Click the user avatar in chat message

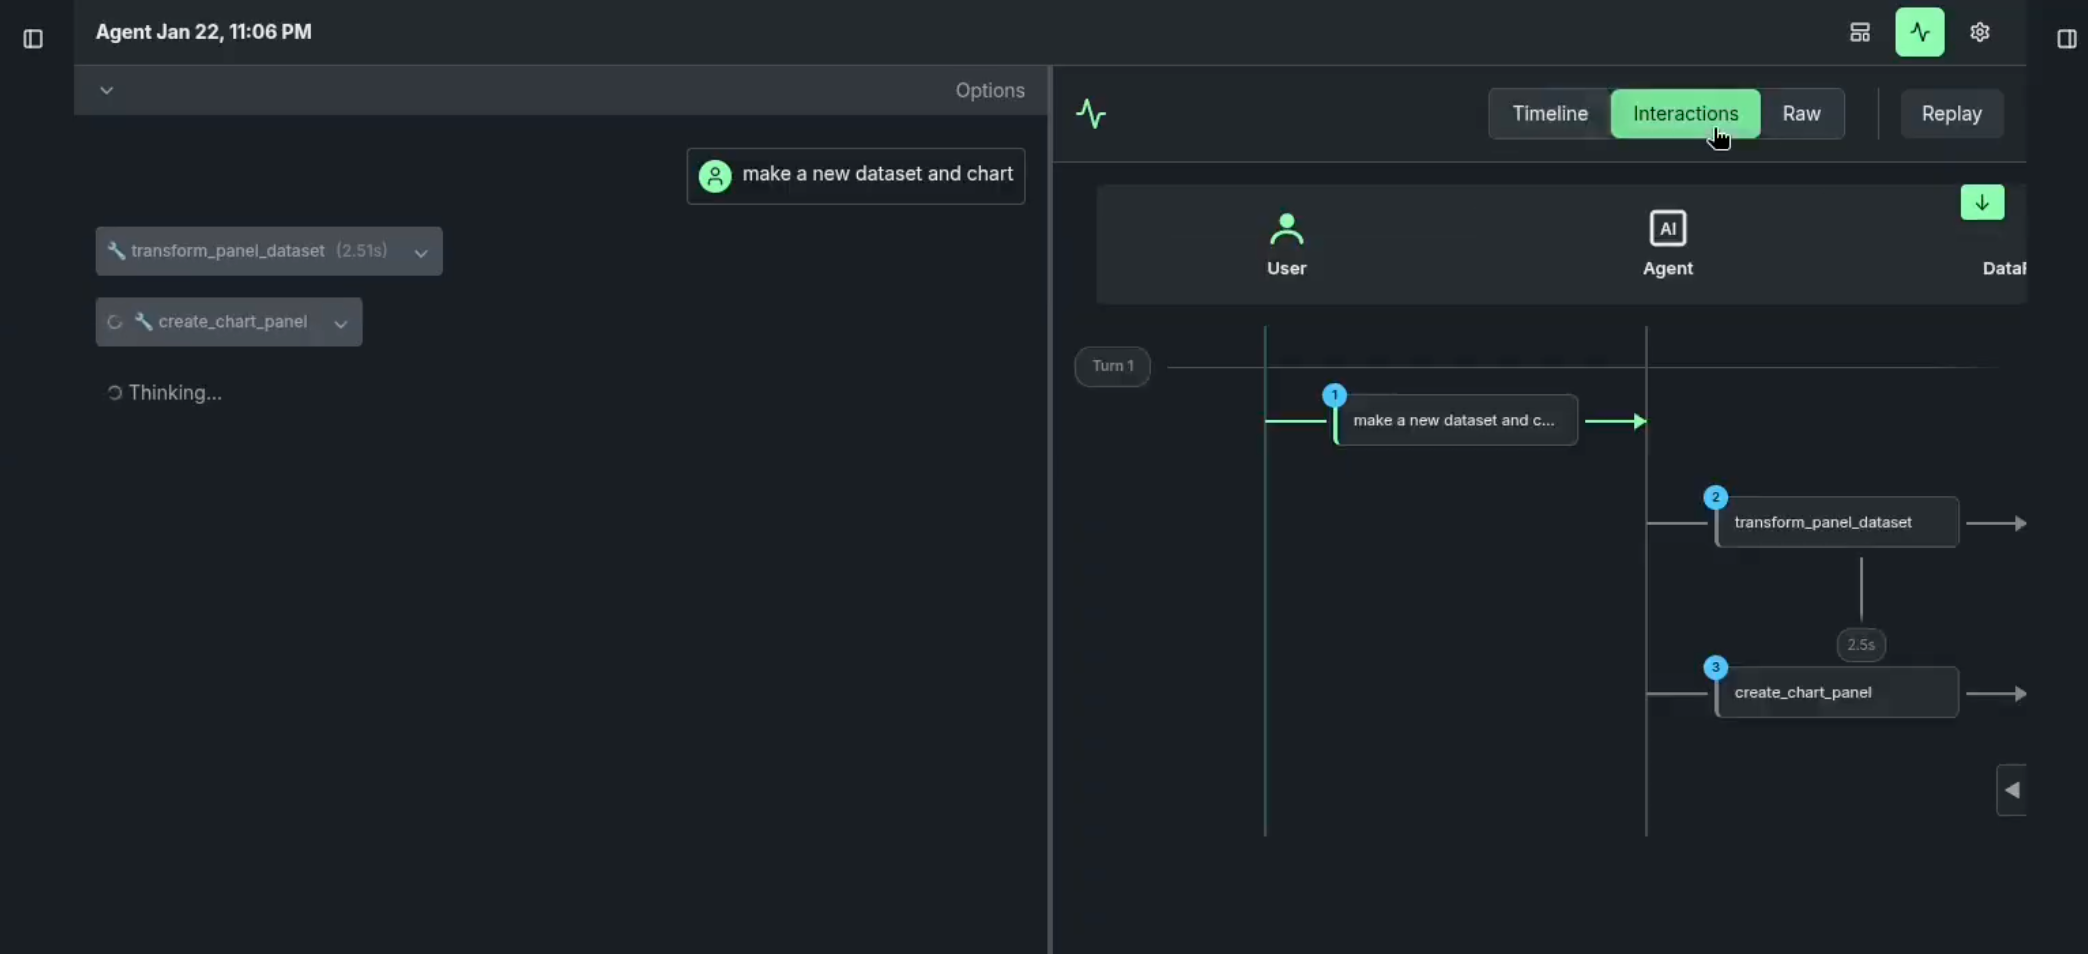click(715, 176)
